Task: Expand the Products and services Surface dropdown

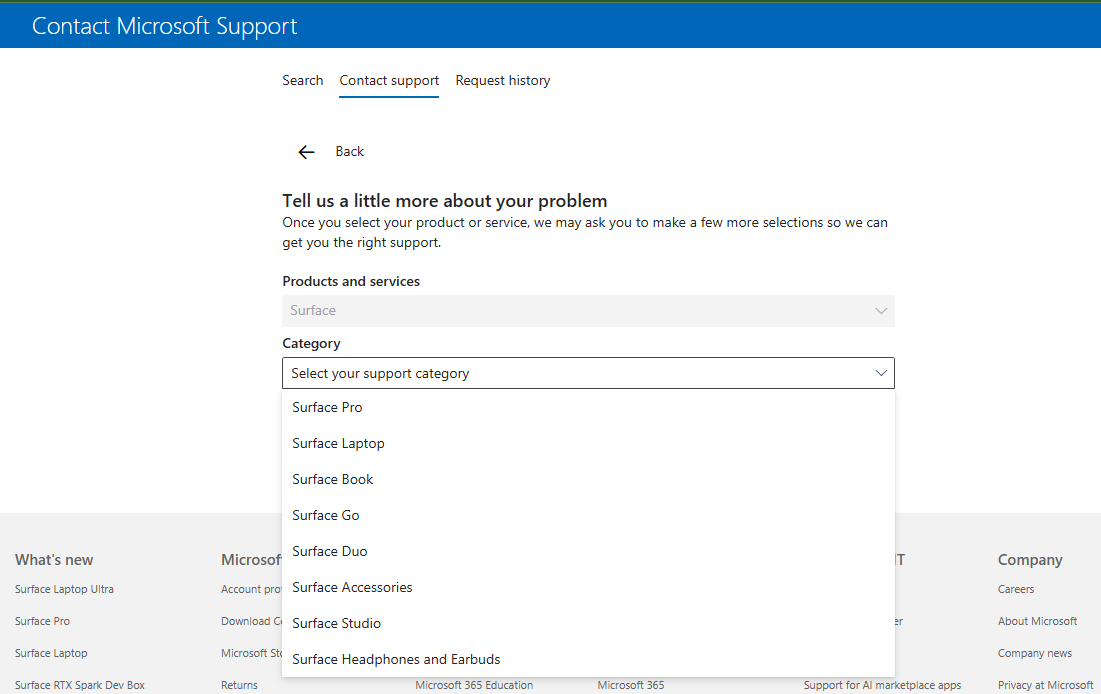Action: [x=588, y=310]
